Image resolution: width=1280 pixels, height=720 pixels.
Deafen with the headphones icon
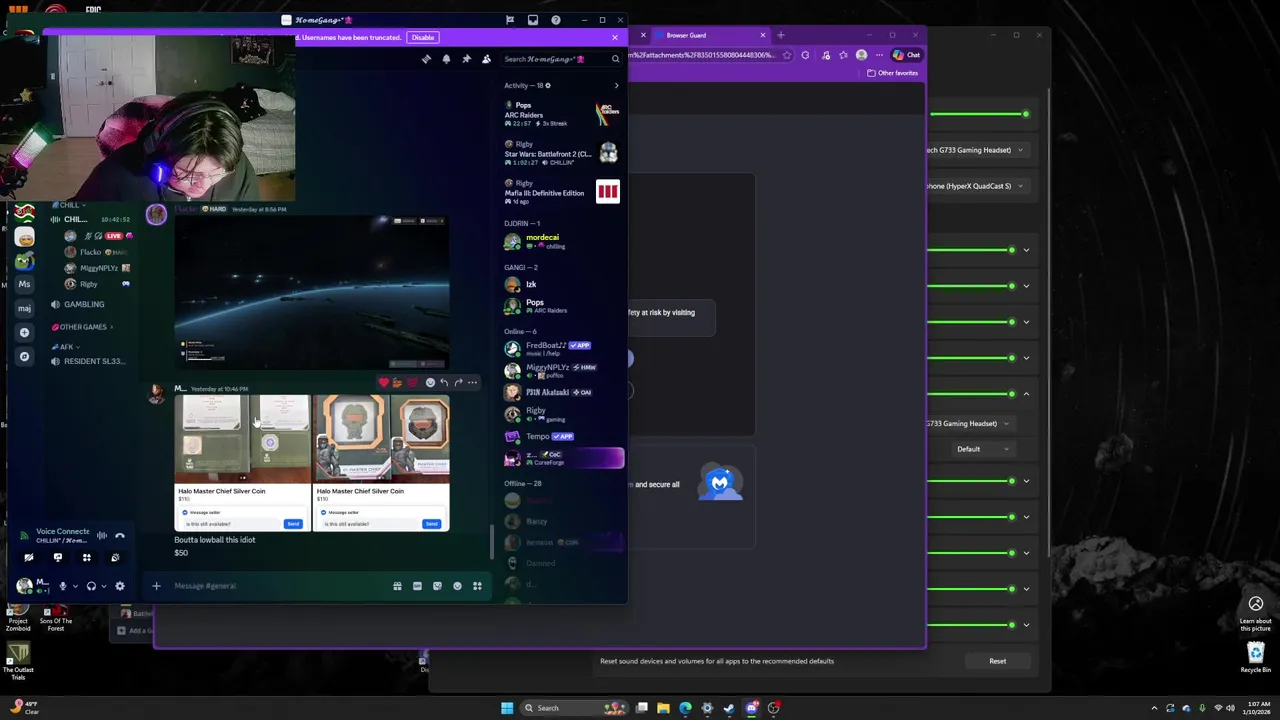(x=91, y=586)
